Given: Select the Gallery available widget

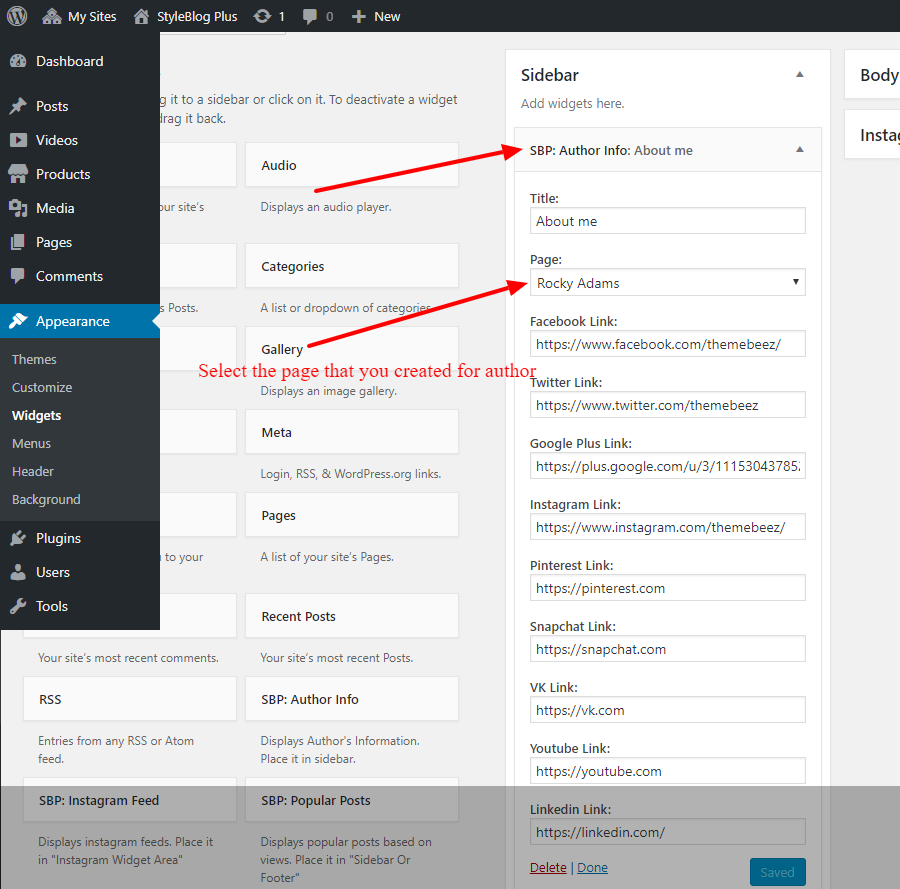Looking at the screenshot, I should 352,349.
